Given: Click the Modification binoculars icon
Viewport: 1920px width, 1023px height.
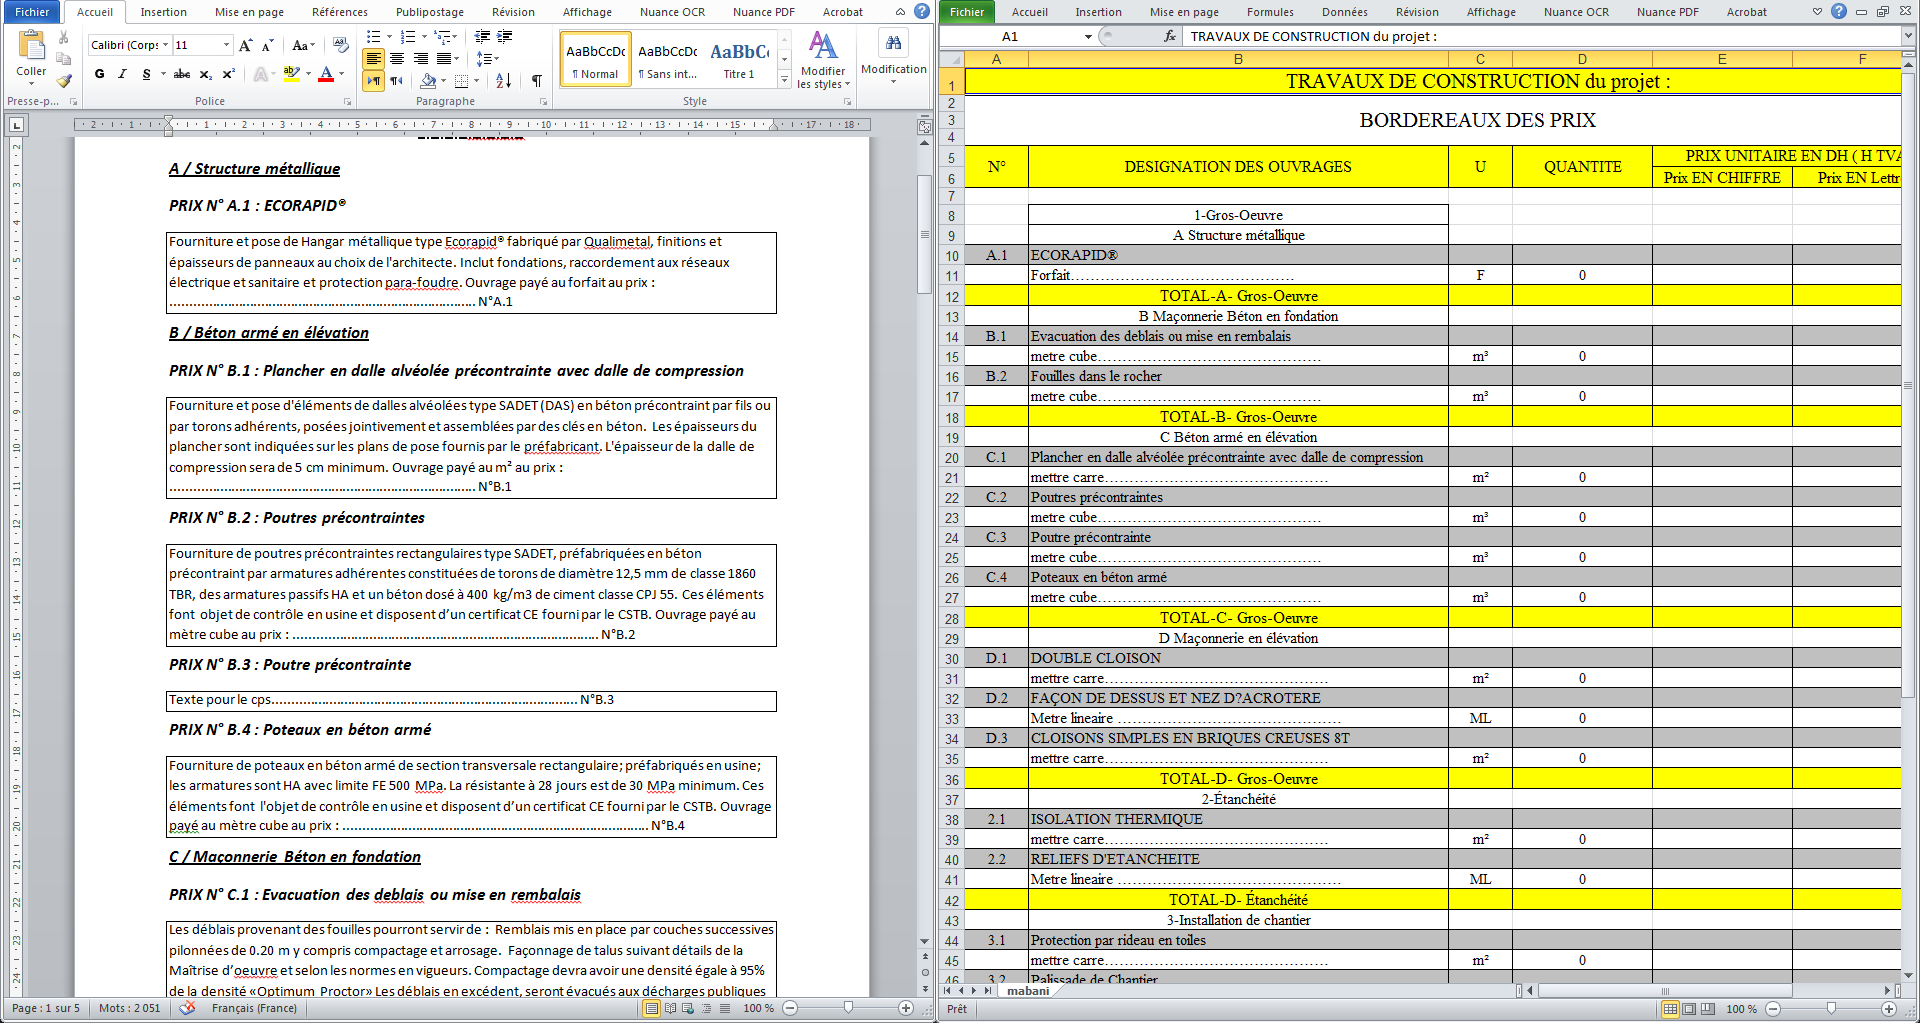Looking at the screenshot, I should 893,43.
